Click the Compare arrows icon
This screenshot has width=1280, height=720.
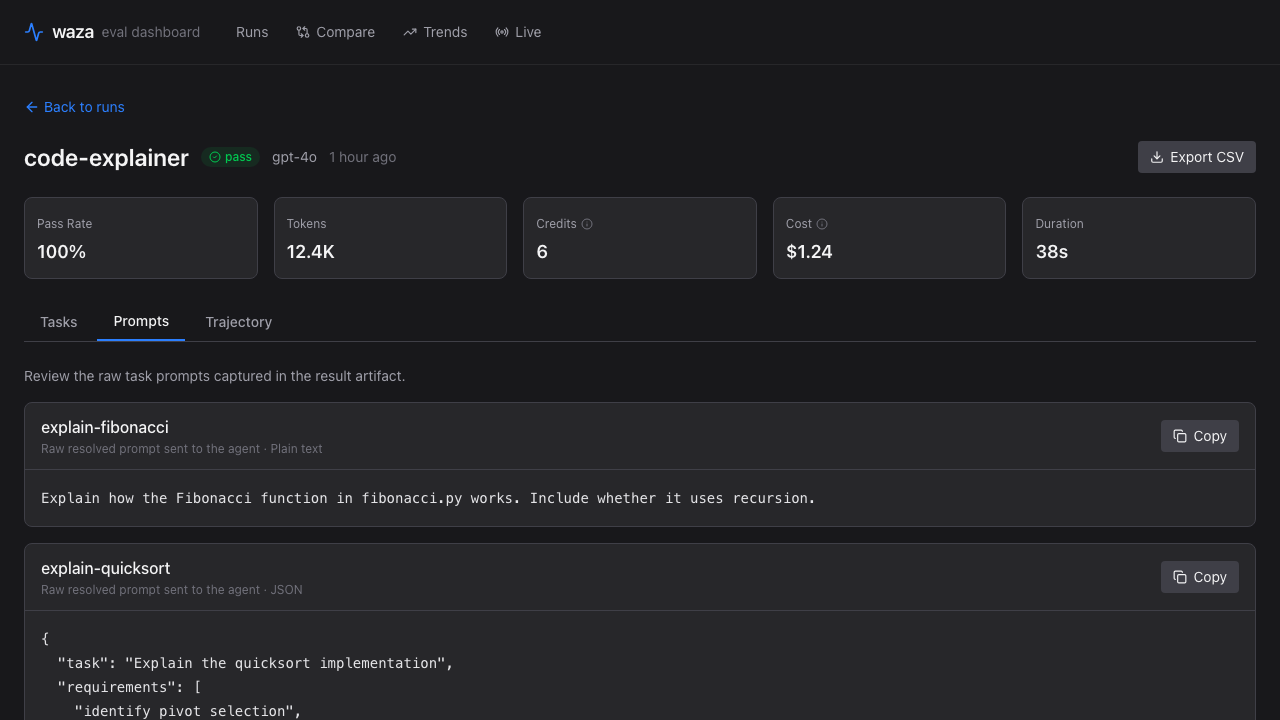(303, 32)
